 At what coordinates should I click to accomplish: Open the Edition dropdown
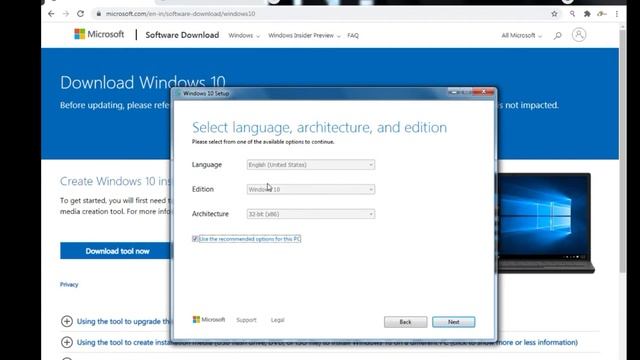click(311, 189)
